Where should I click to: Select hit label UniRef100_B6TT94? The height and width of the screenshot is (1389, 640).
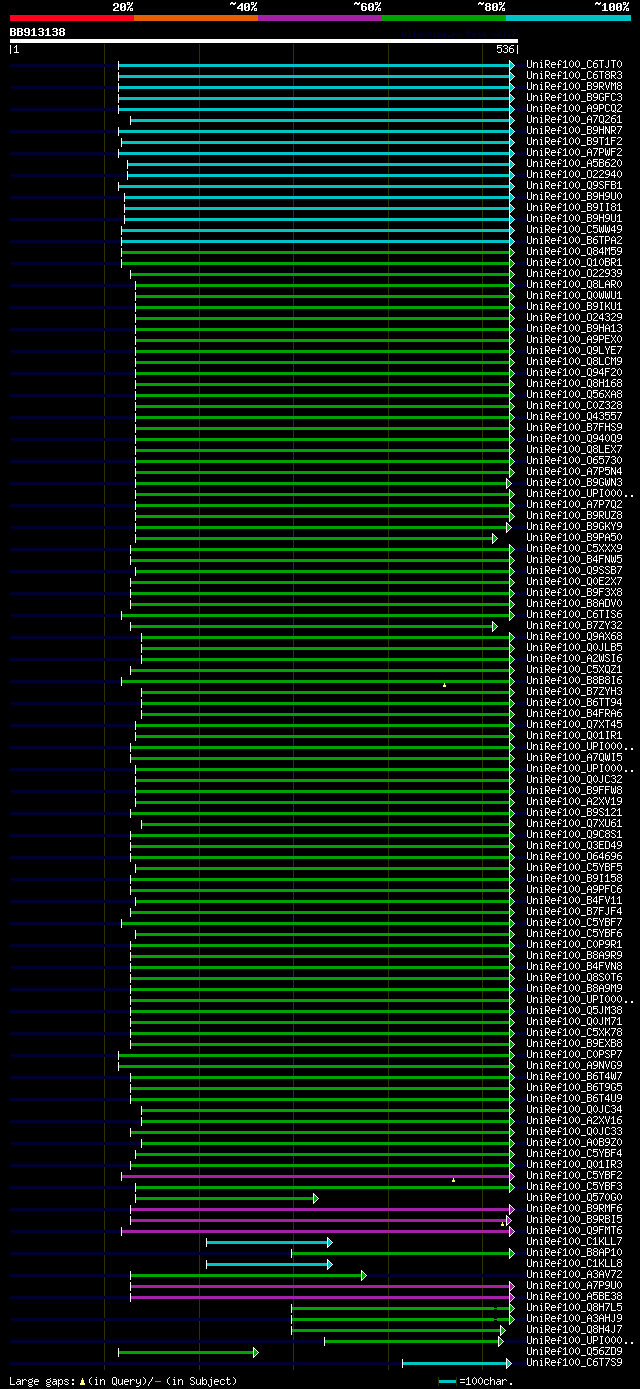pyautogui.click(x=574, y=703)
